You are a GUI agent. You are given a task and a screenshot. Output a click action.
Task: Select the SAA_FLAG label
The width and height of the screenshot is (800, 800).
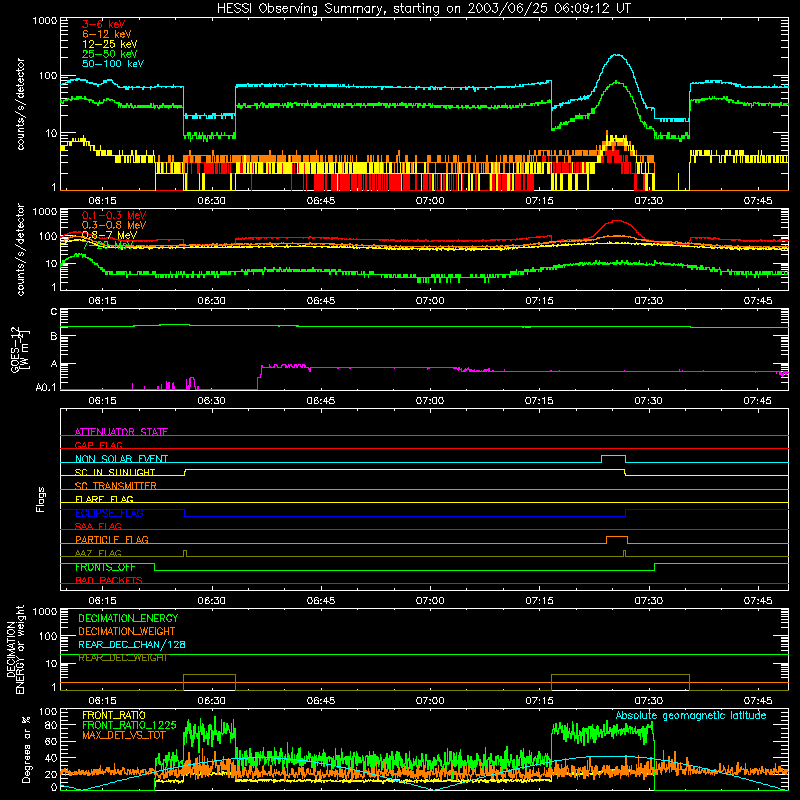(x=98, y=526)
